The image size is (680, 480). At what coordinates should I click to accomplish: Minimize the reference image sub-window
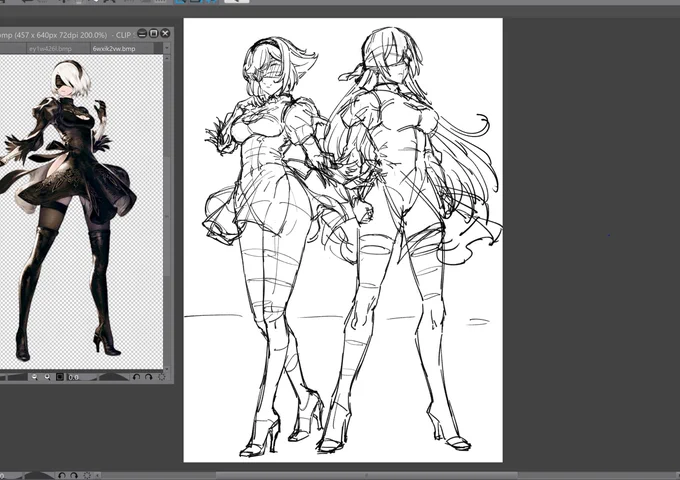(142, 33)
